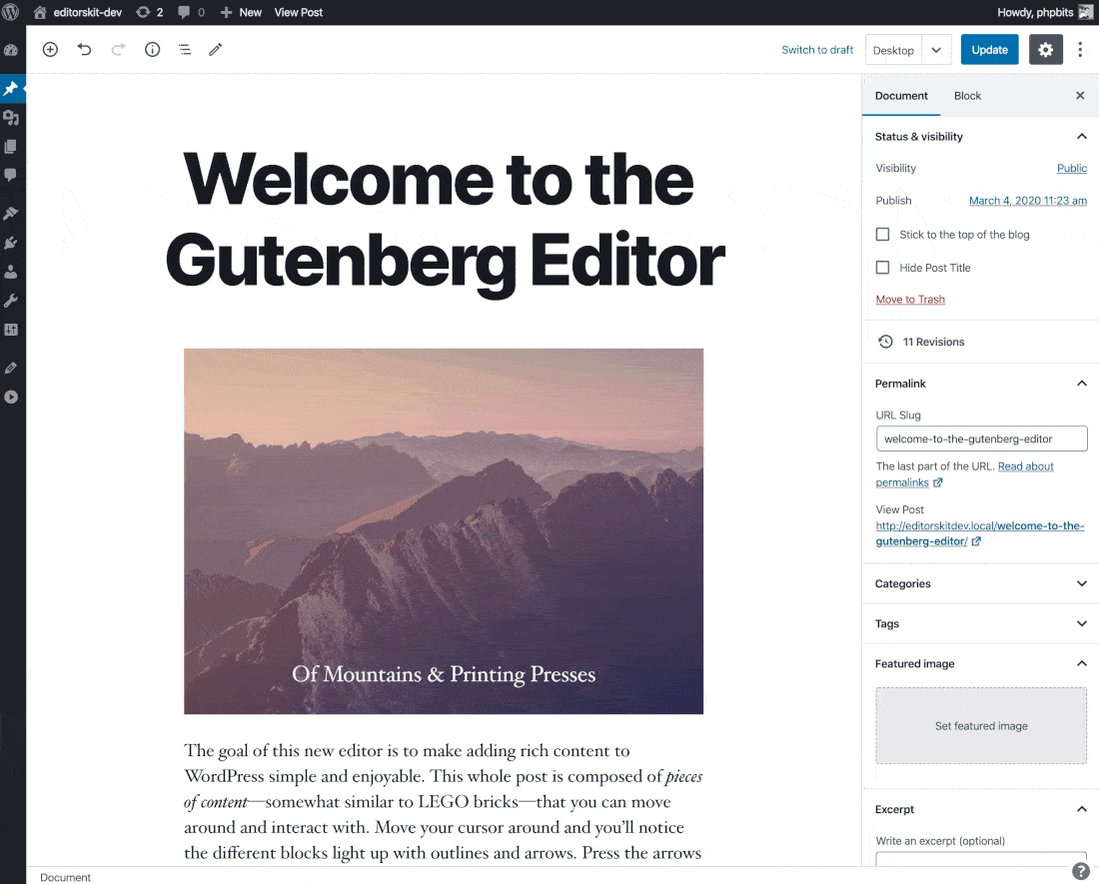Change visibility via the Public link
The image size is (1099, 884).
point(1072,168)
